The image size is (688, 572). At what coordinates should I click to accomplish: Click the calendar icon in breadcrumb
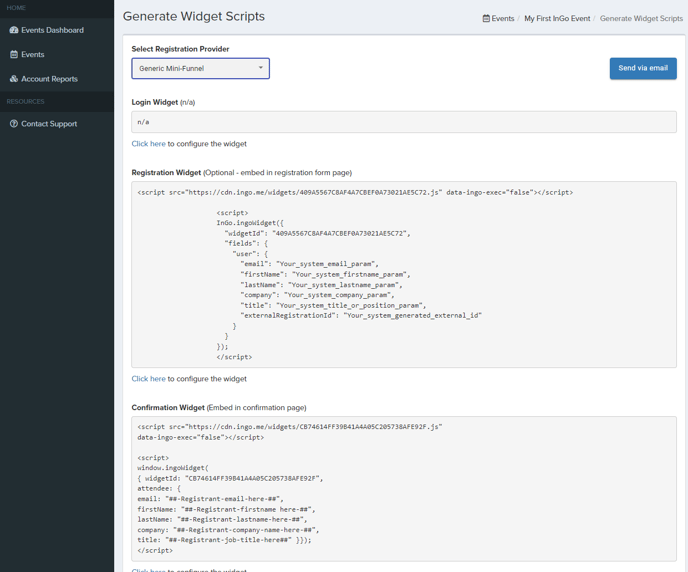pyautogui.click(x=486, y=18)
